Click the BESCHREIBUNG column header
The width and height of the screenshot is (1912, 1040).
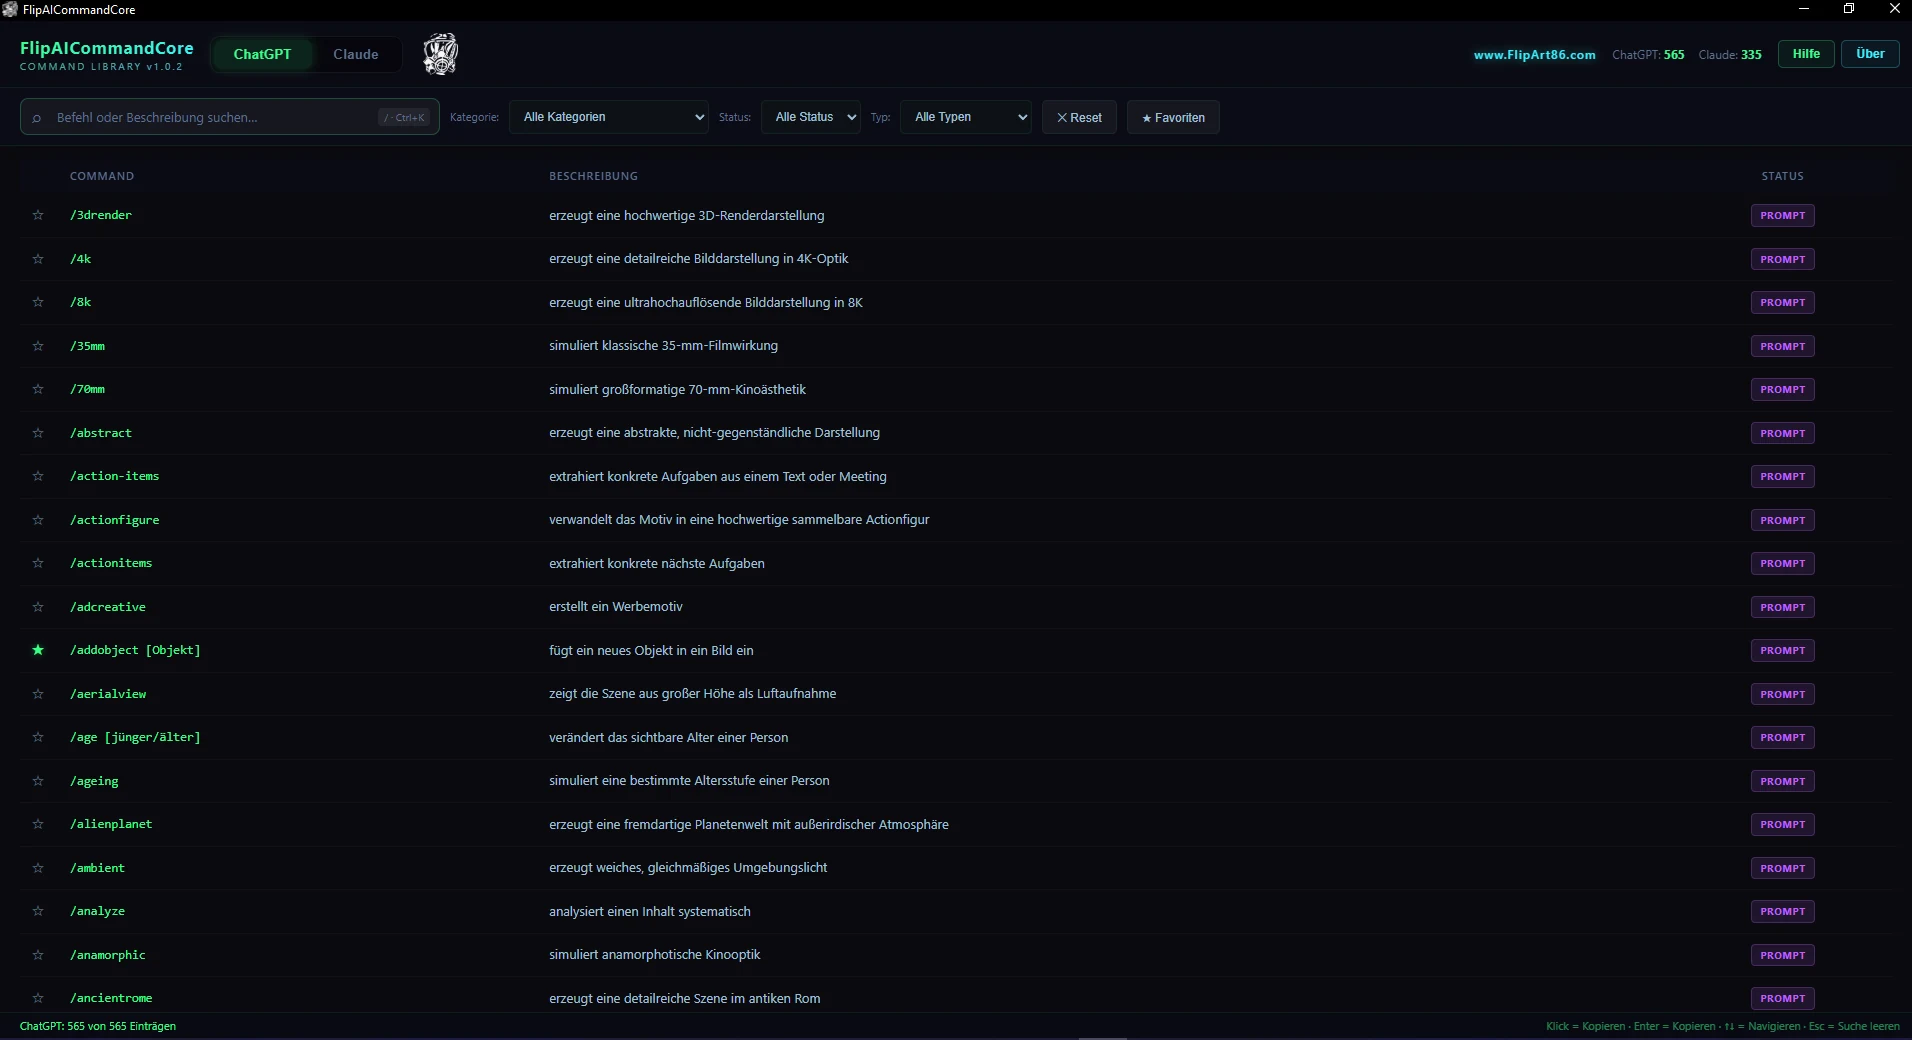593,176
